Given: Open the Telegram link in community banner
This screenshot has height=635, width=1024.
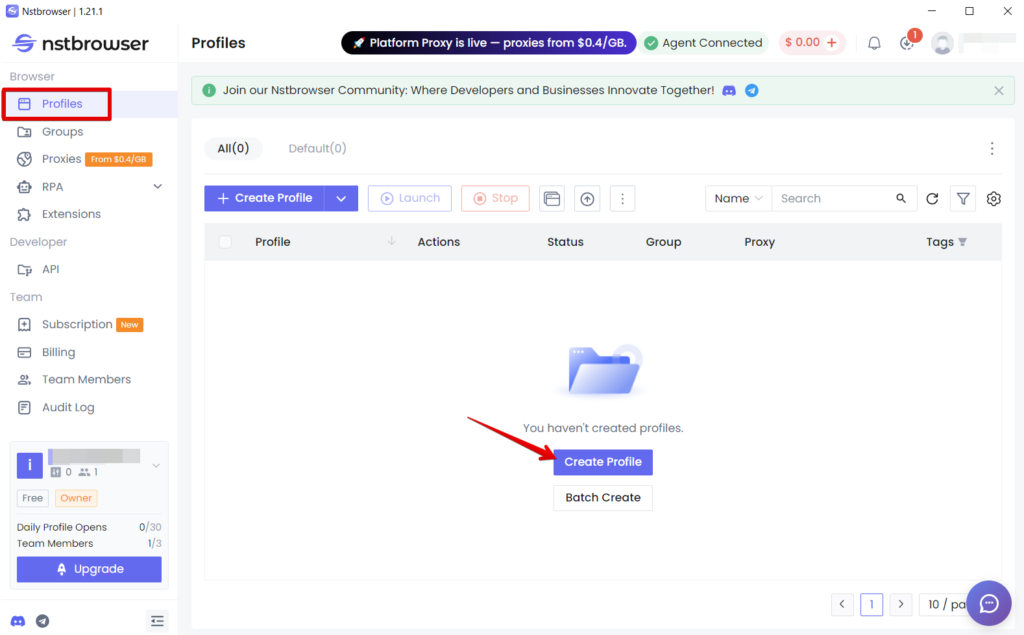Looking at the screenshot, I should (x=752, y=91).
